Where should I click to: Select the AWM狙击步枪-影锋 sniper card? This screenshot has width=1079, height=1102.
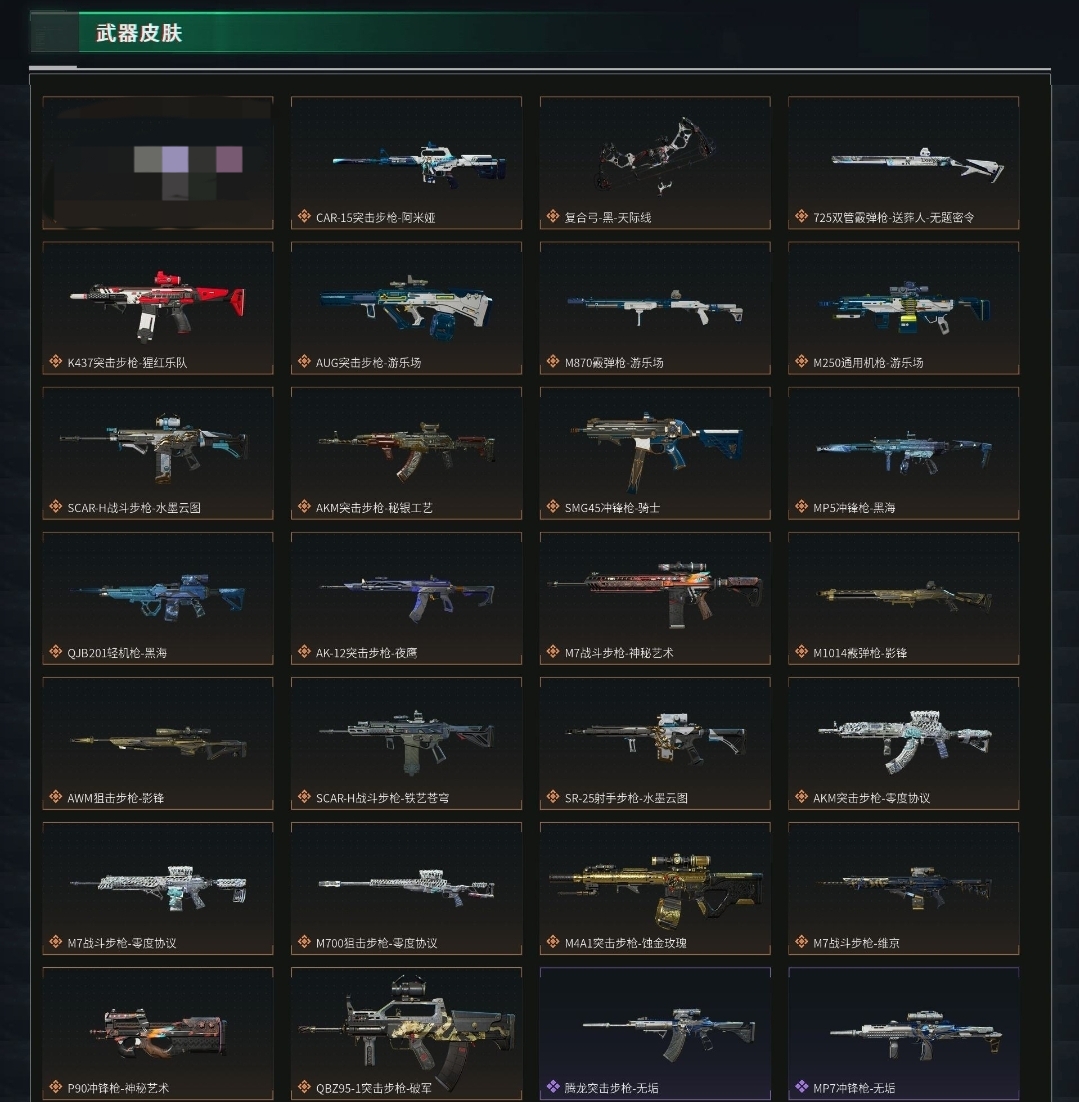point(158,744)
